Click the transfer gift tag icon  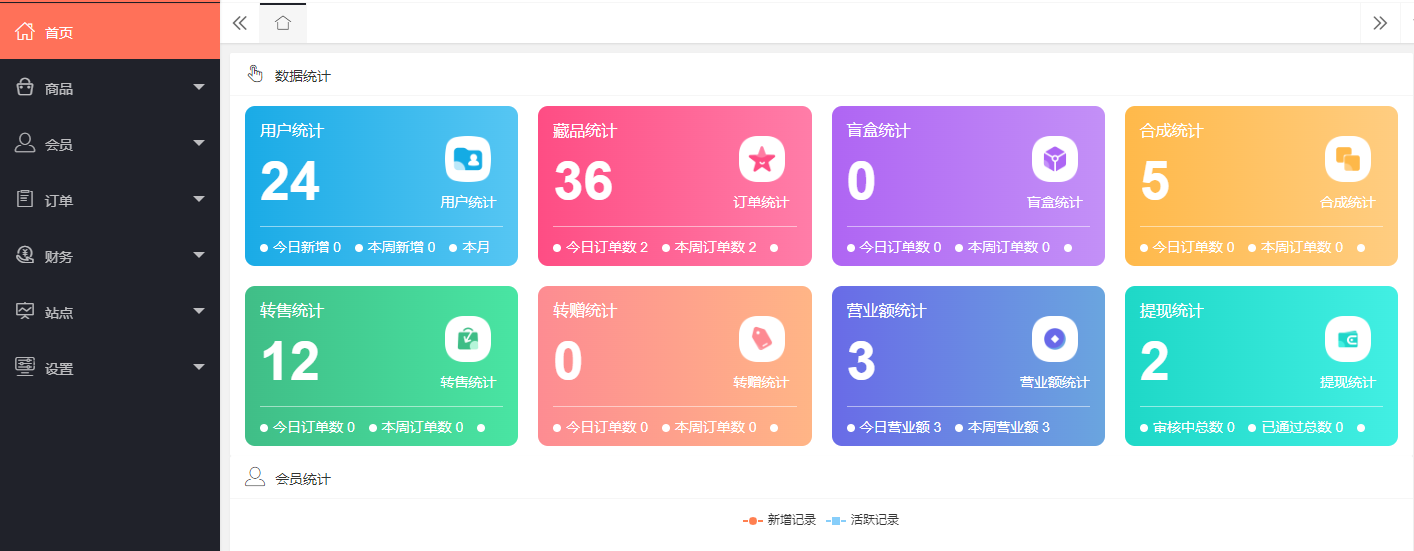point(761,339)
